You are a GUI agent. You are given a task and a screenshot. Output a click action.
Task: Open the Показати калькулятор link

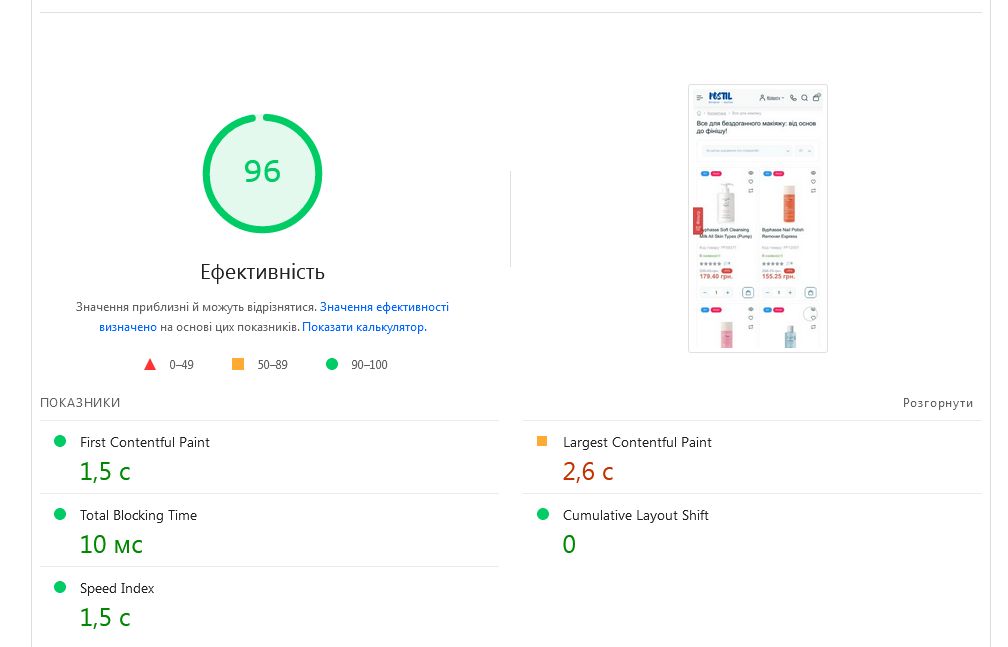364,327
